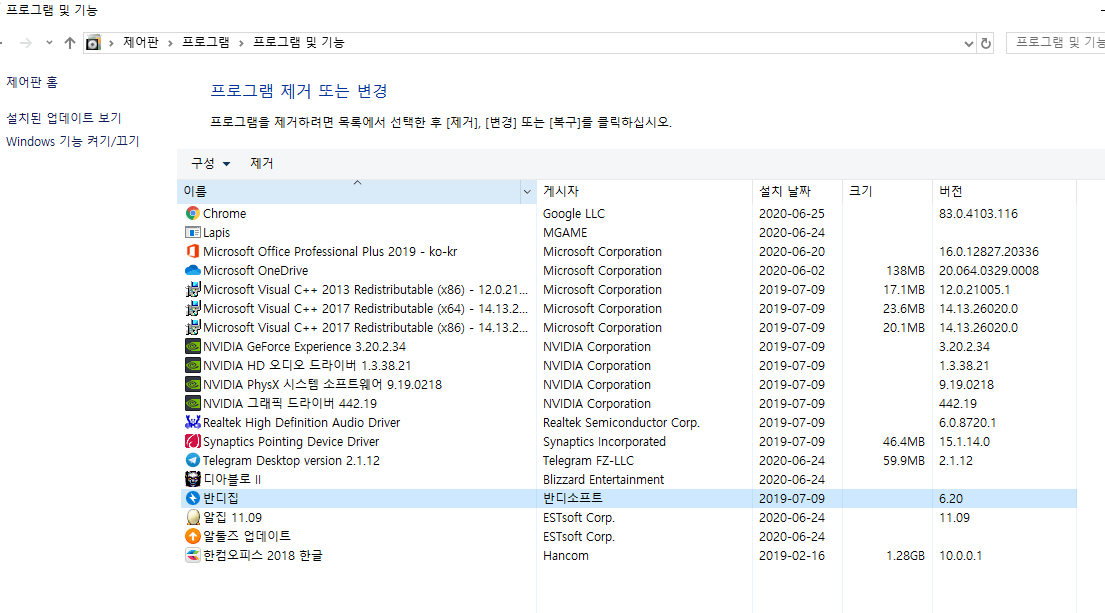Screen dimensions: 1105x613
Task: Open the recent locations dropdown arrow
Action: point(49,43)
